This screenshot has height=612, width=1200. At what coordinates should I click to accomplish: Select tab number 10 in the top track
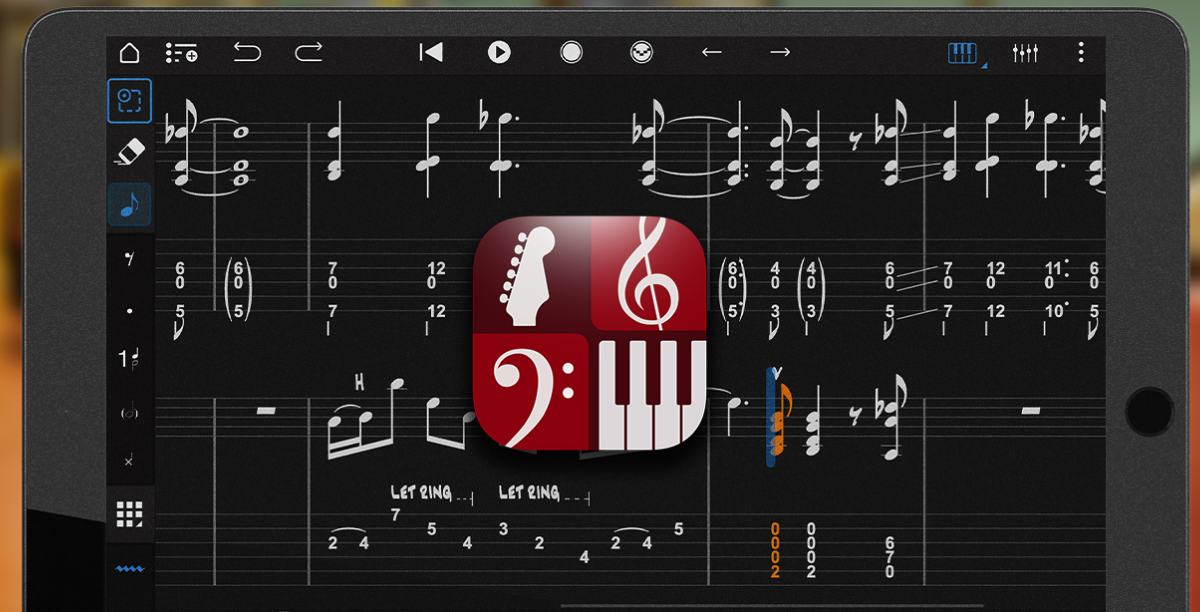point(1052,311)
